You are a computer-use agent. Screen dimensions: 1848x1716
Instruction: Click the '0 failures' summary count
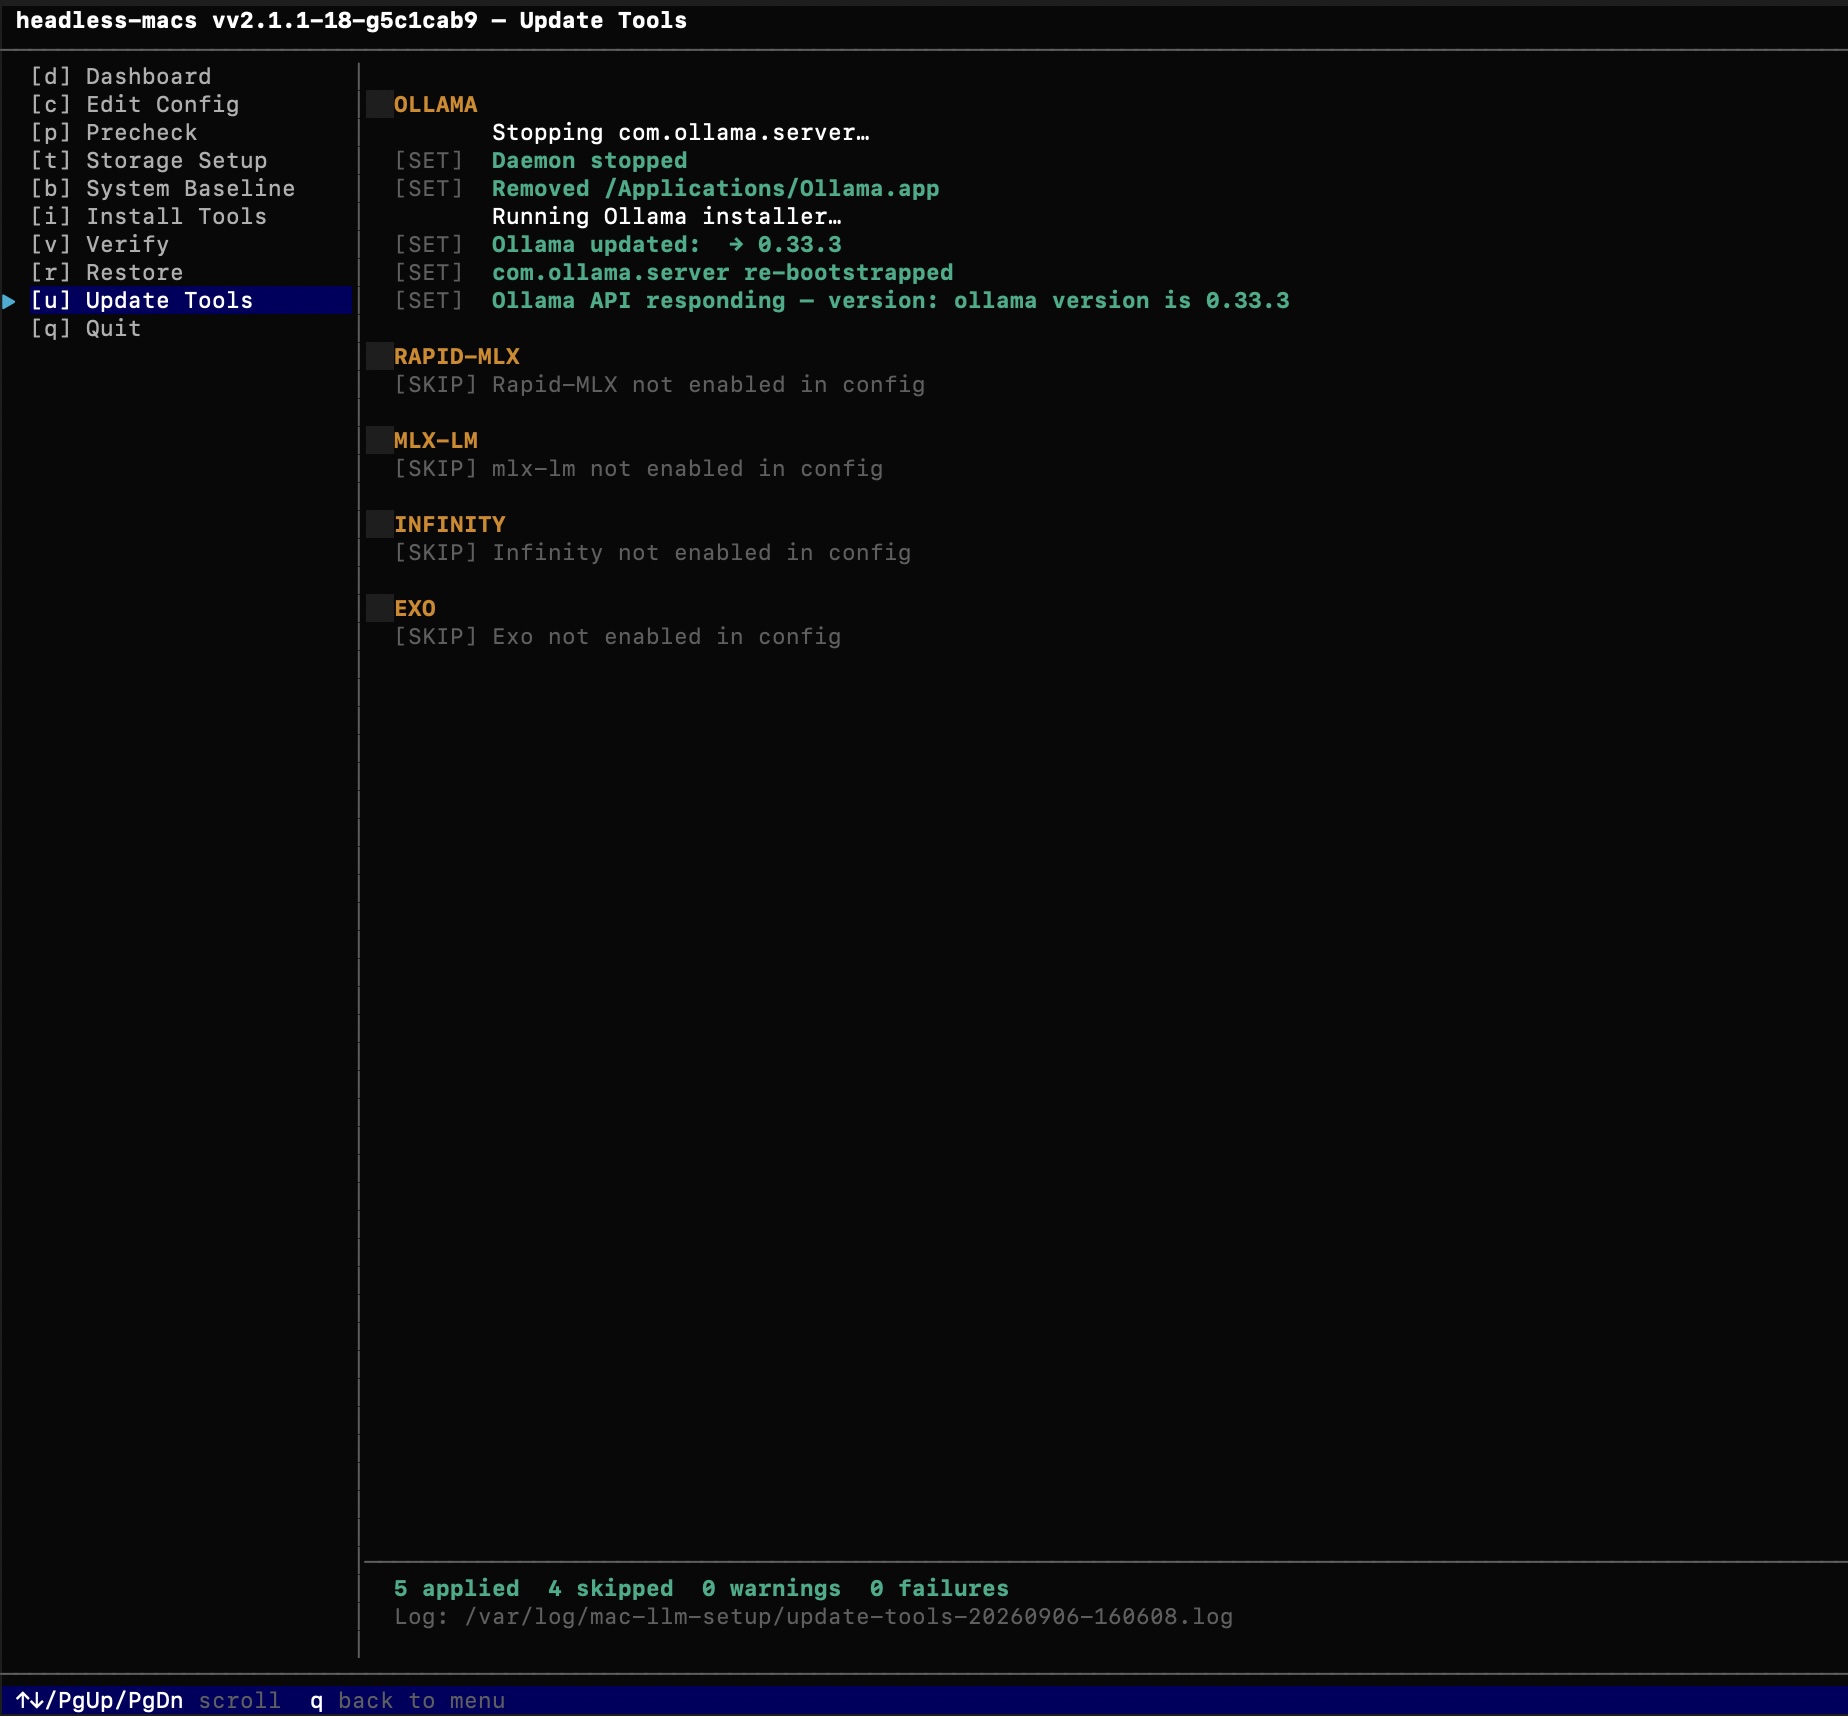939,1588
